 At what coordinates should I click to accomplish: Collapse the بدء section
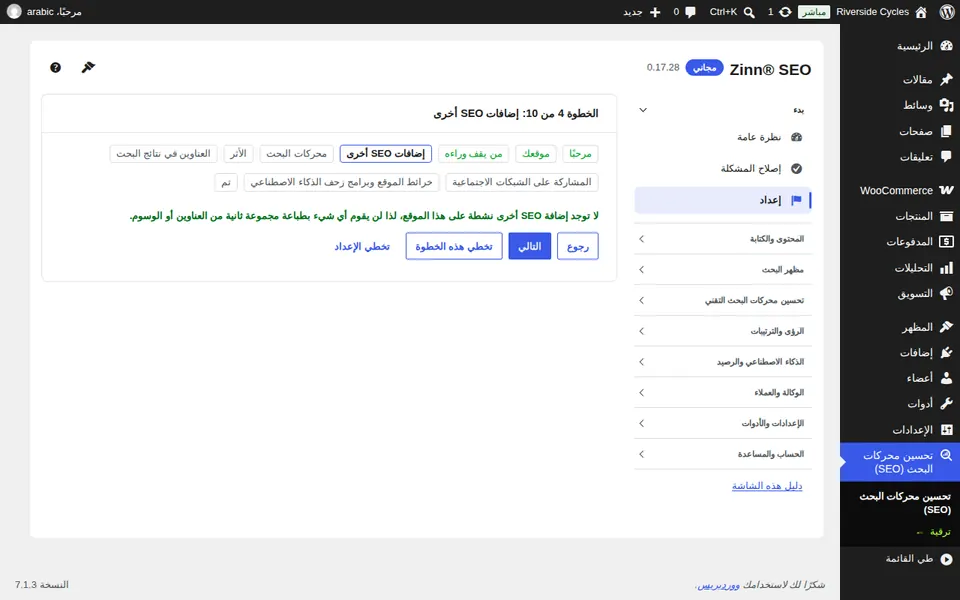pos(723,110)
